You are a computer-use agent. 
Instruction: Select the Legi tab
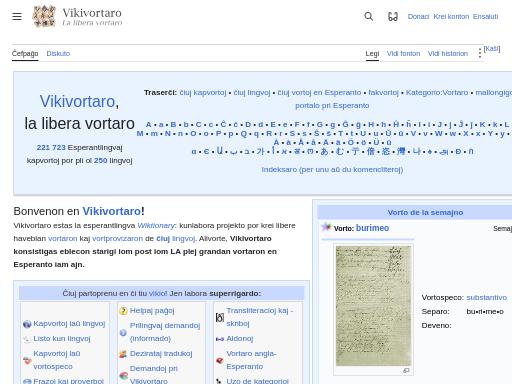pos(372,54)
